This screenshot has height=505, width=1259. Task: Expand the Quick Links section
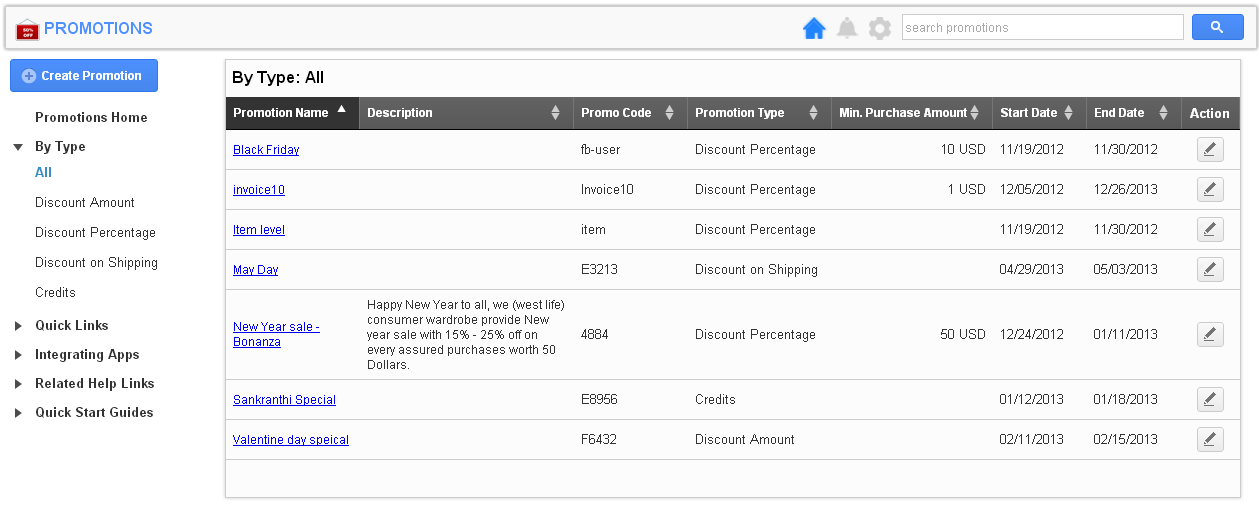[18, 326]
